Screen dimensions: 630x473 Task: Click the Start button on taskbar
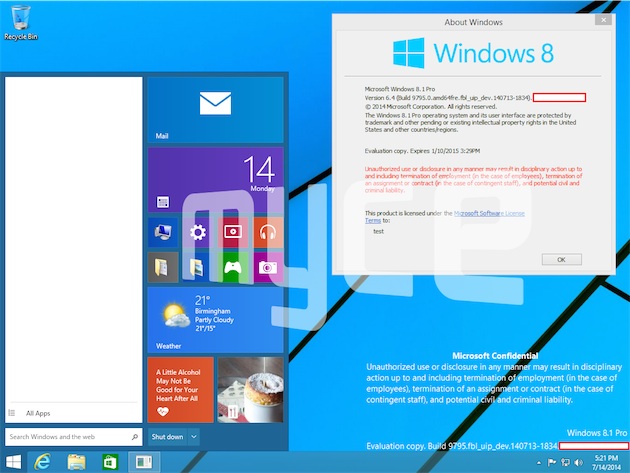tap(13, 462)
